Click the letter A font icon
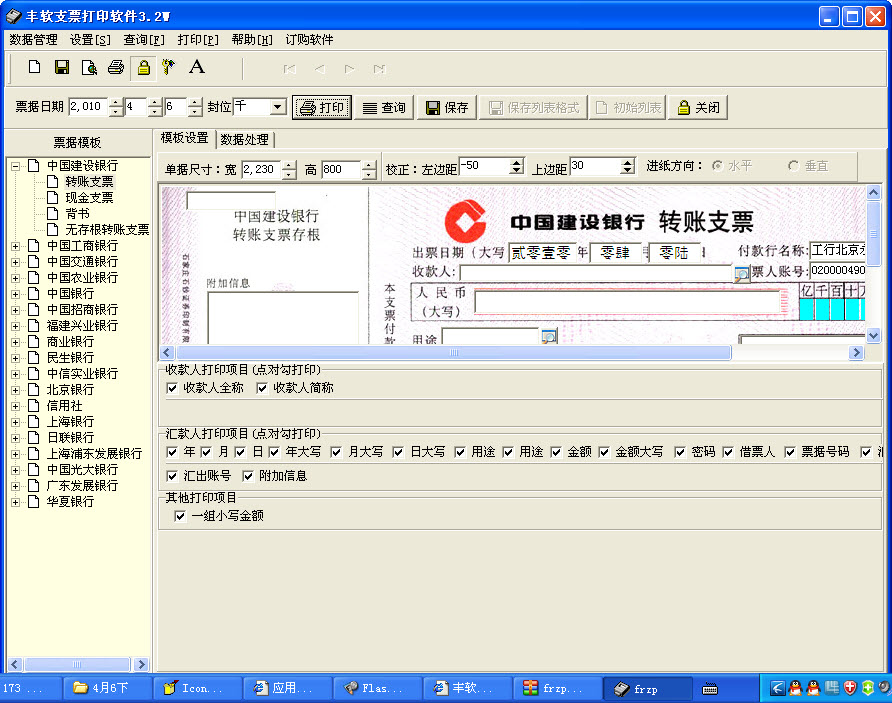The height and width of the screenshot is (703, 892). pos(197,67)
